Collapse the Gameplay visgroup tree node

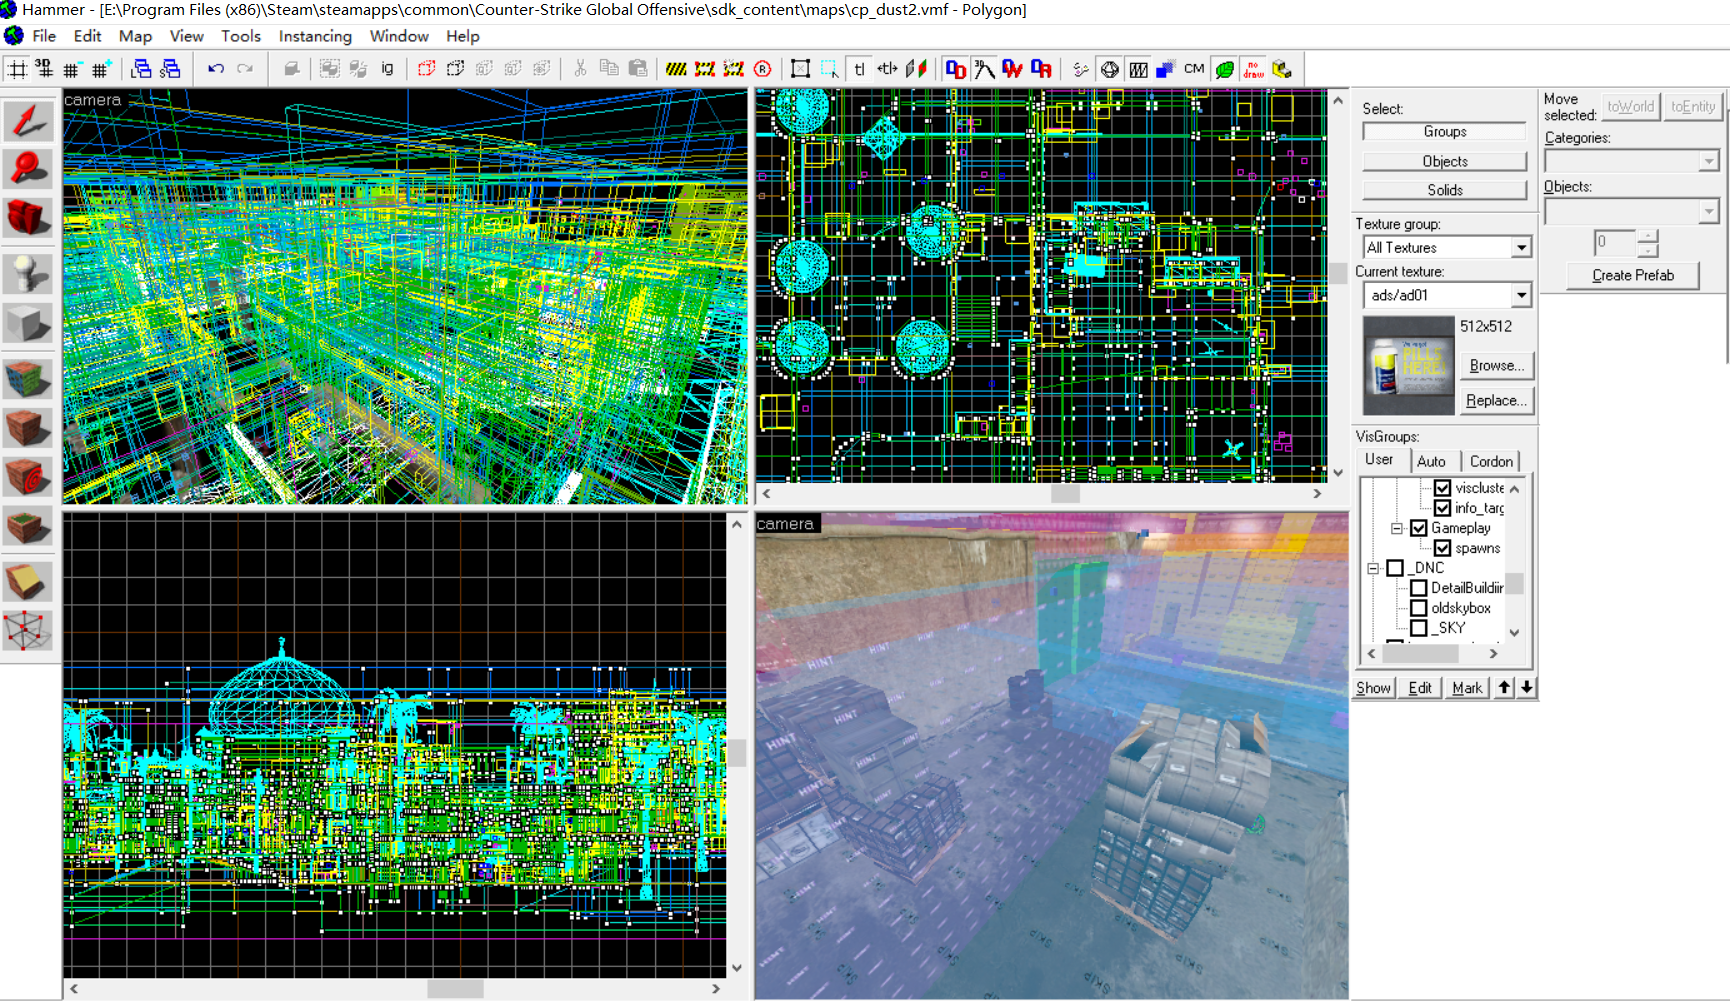coord(1397,528)
